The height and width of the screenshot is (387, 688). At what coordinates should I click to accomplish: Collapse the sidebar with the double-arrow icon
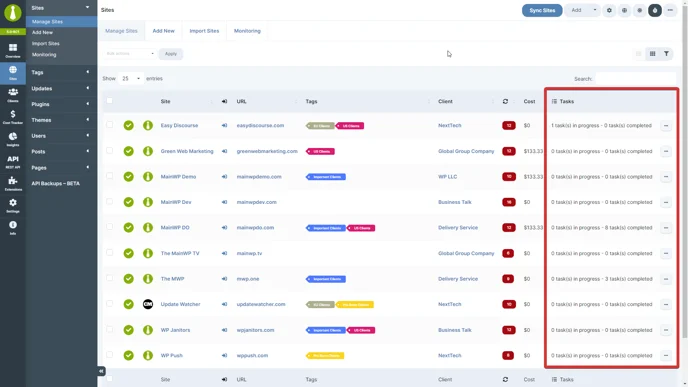click(x=101, y=371)
